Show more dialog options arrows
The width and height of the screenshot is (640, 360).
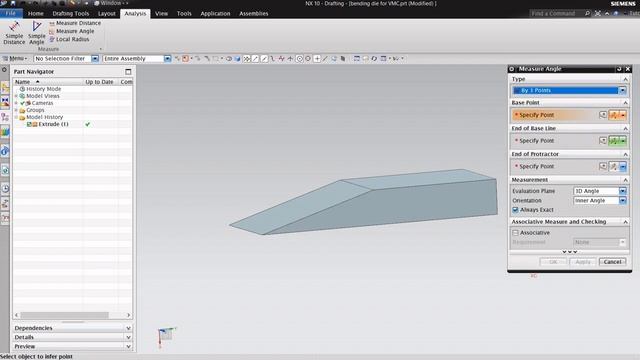(x=569, y=252)
